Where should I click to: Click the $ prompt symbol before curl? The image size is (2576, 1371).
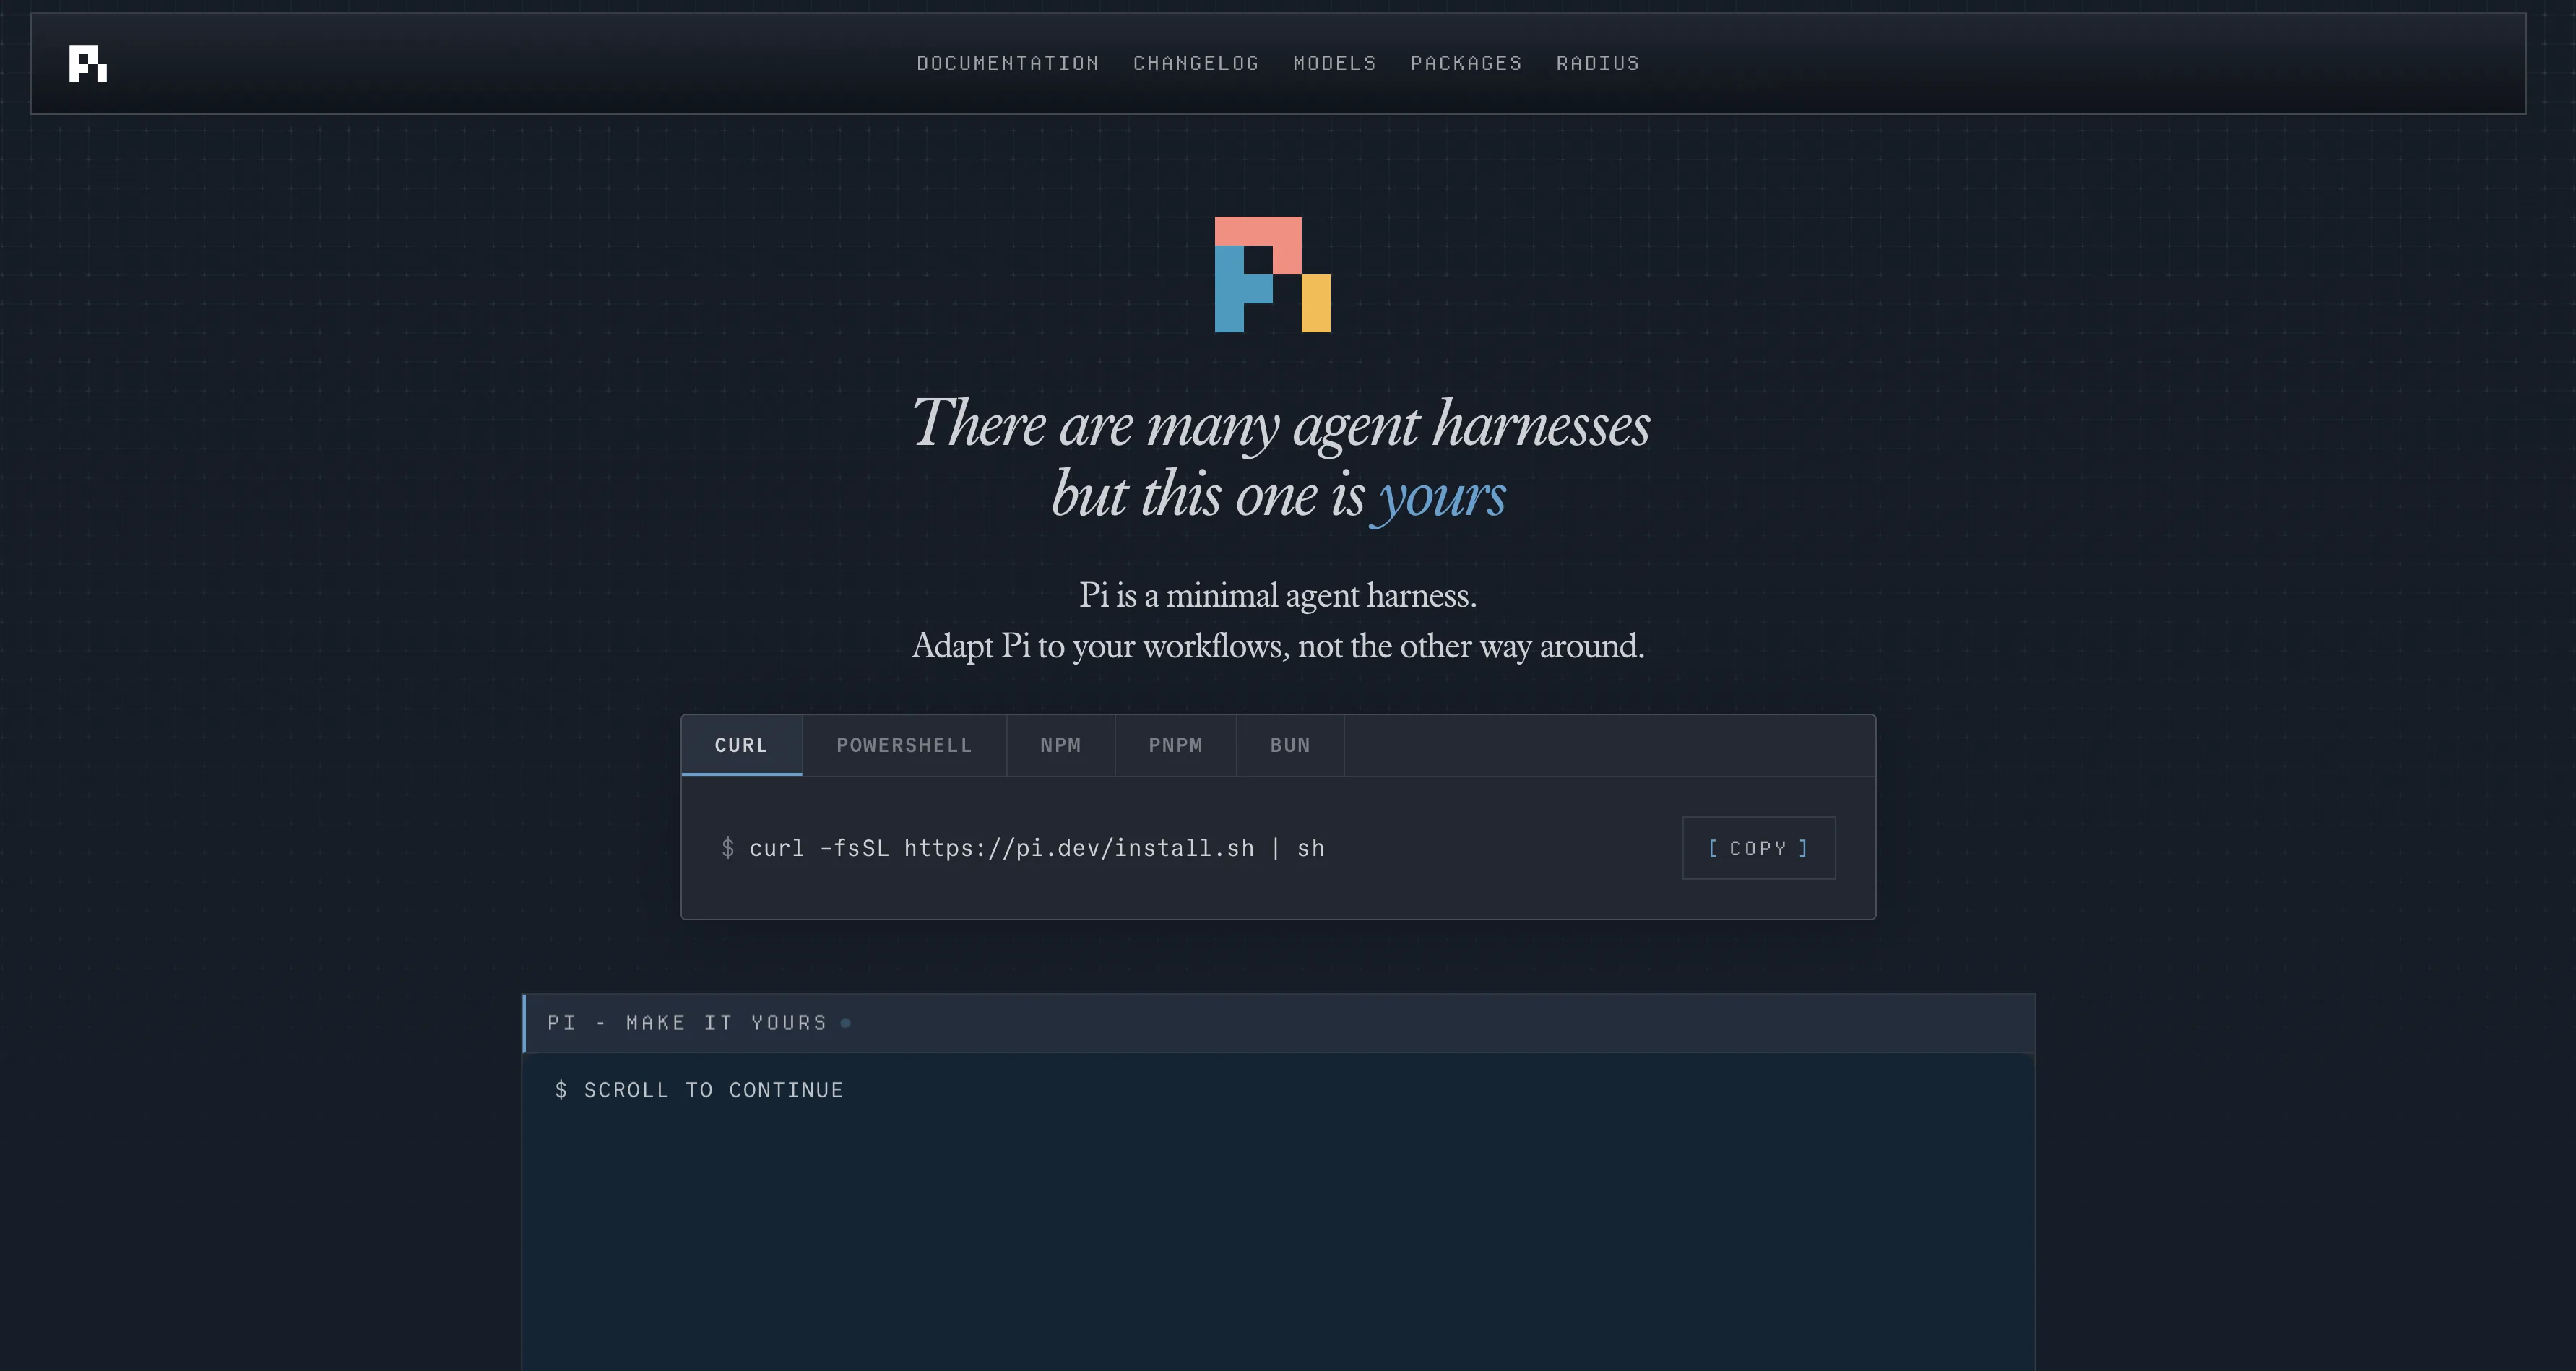(728, 848)
